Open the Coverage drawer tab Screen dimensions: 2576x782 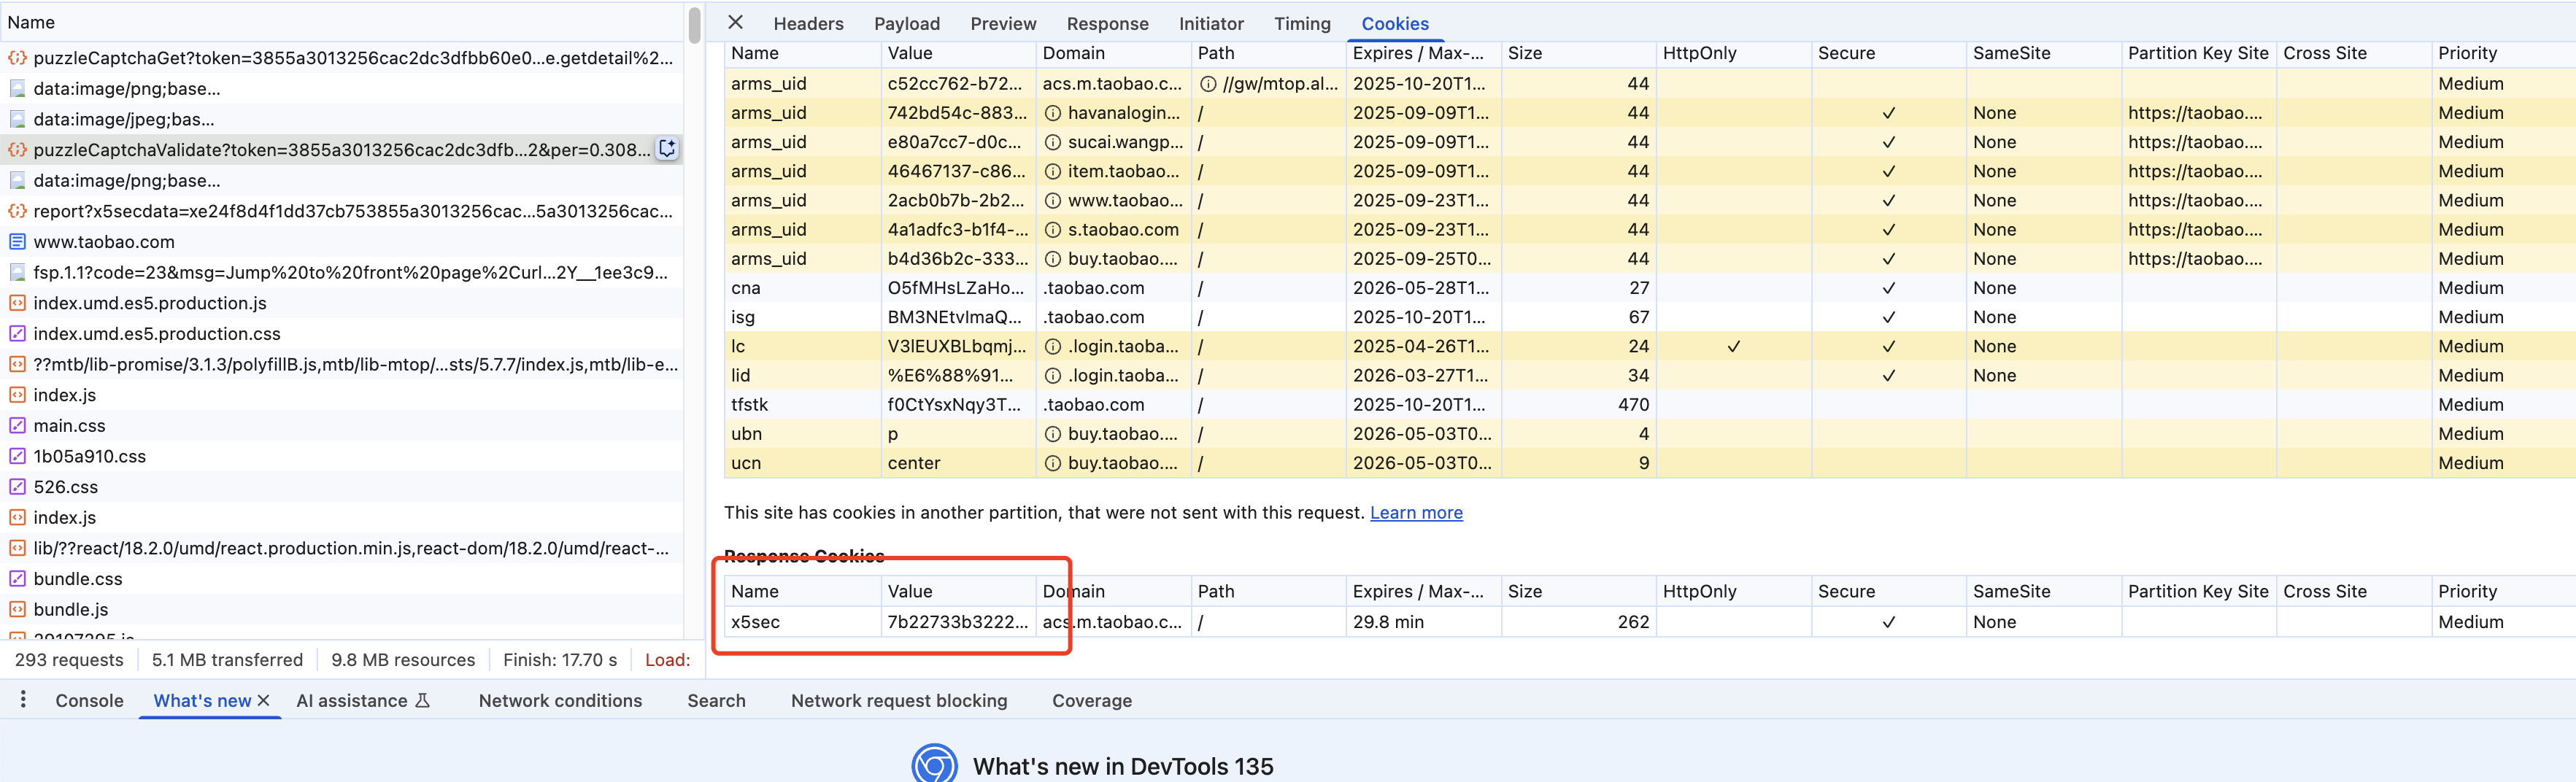point(1092,700)
